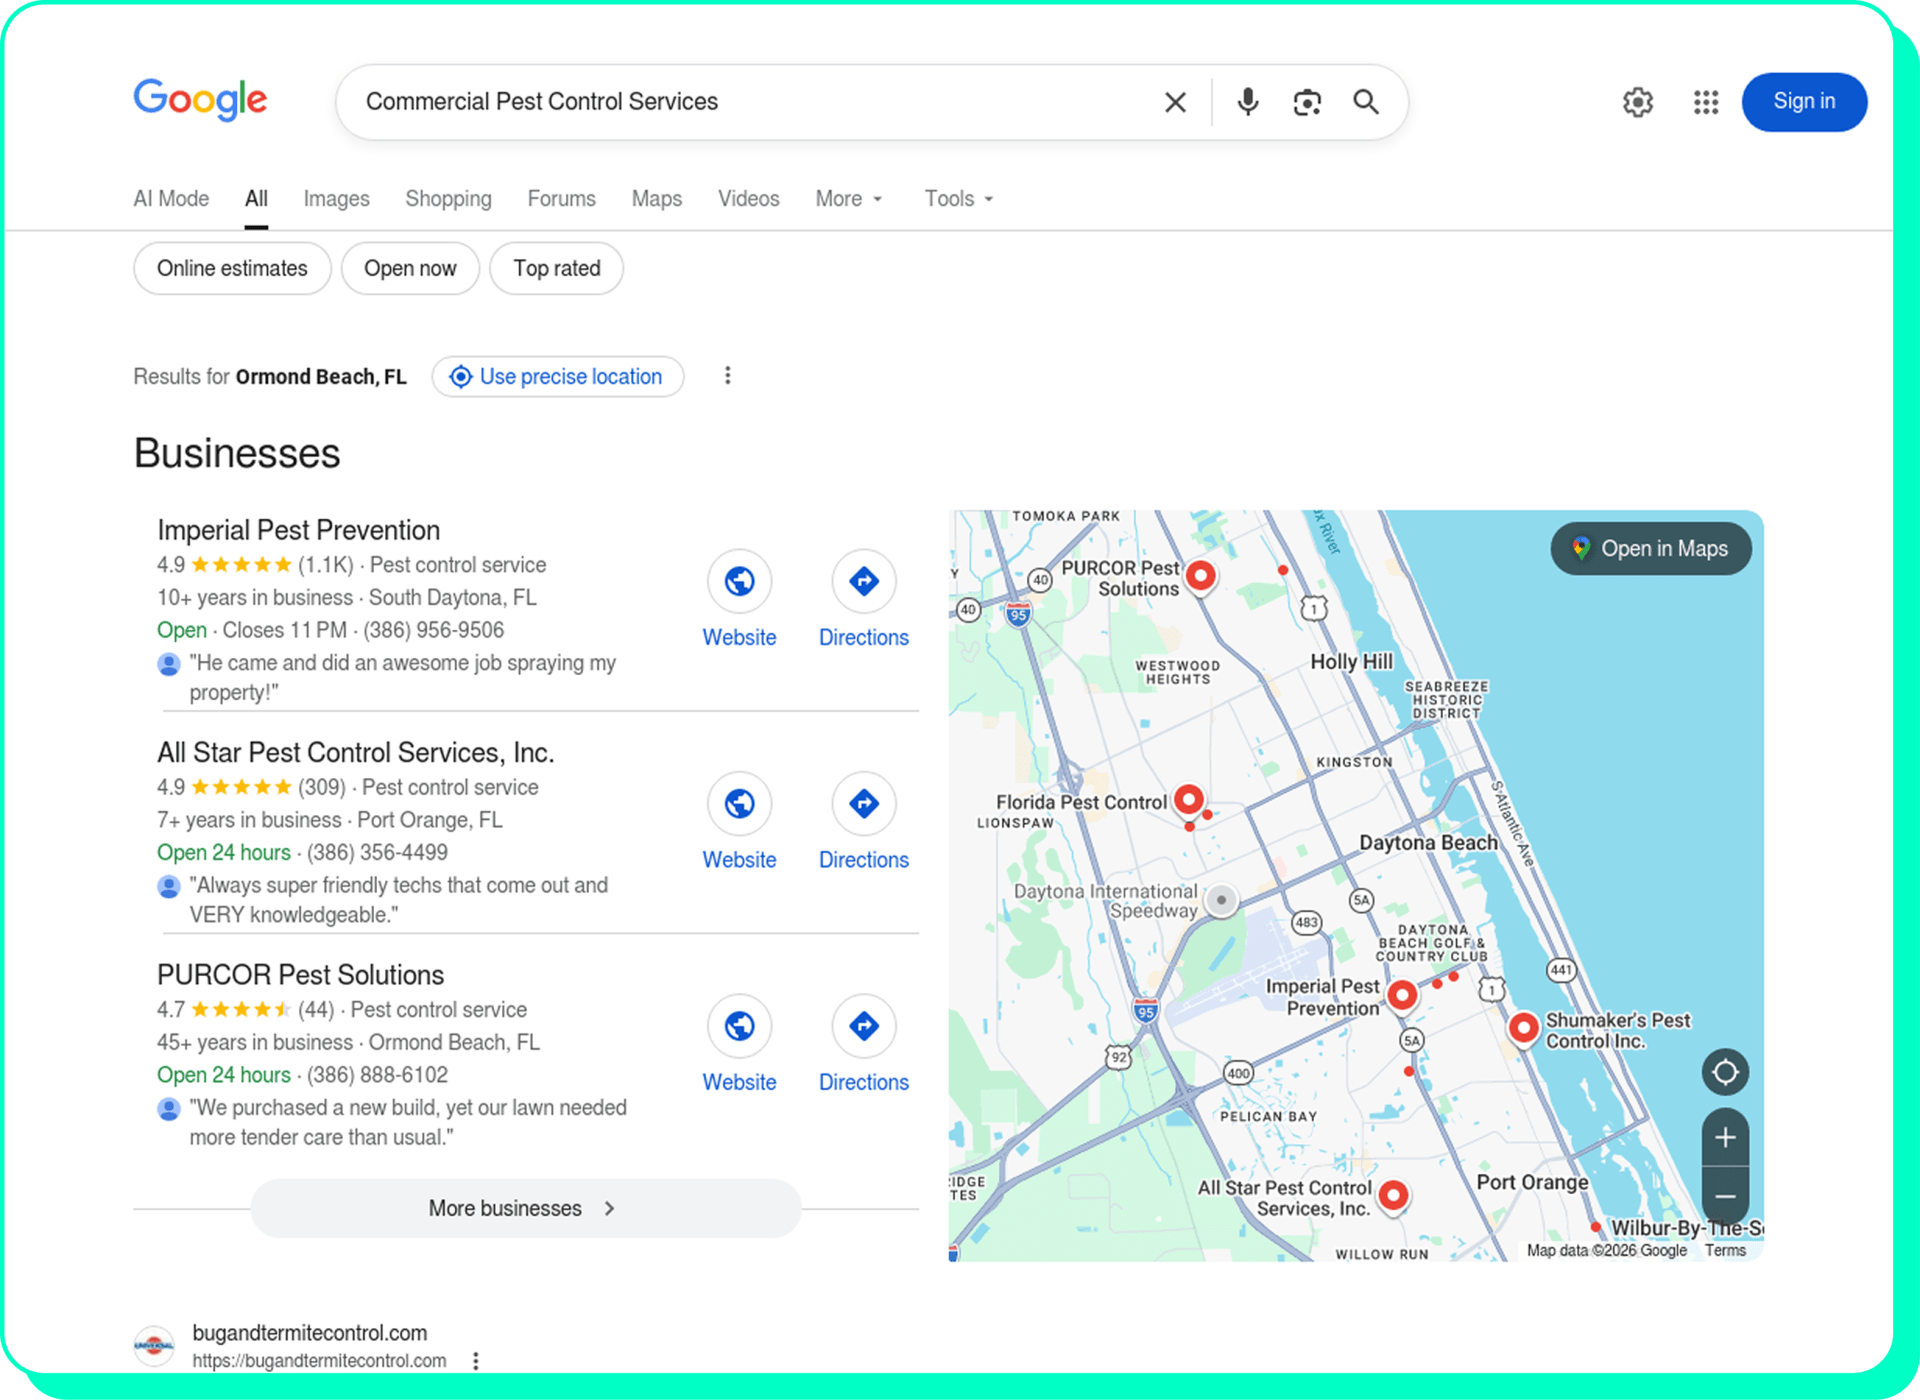Get directions to All Star Pest Control
The image size is (1920, 1400).
(864, 803)
